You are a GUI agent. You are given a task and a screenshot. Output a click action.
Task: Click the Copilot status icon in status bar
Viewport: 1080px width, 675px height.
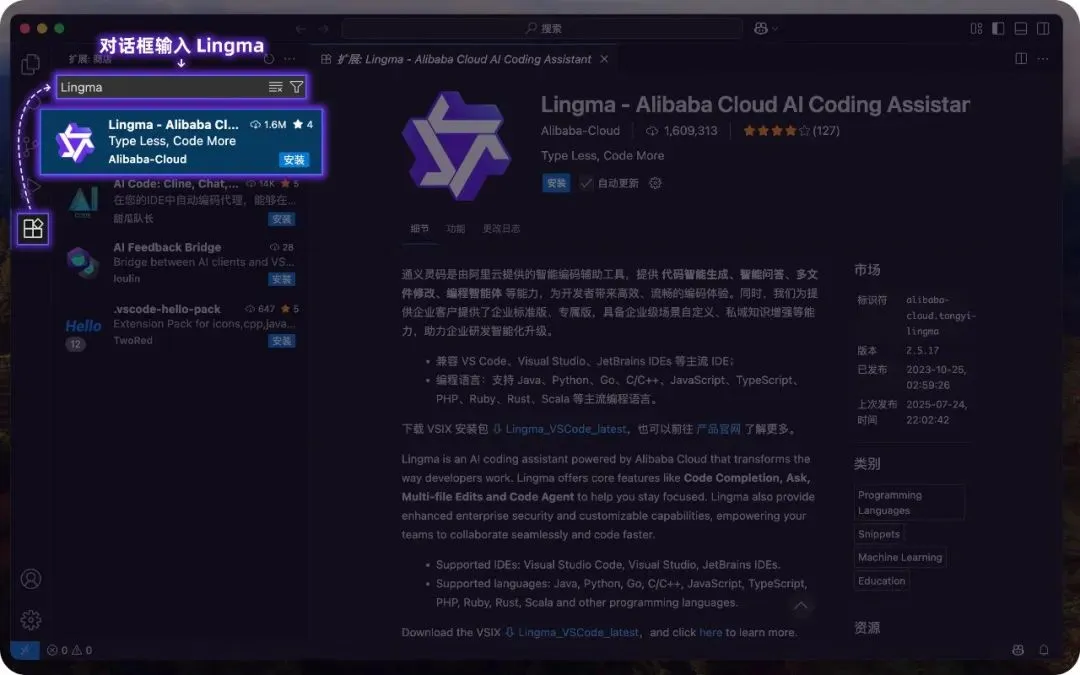[1018, 650]
